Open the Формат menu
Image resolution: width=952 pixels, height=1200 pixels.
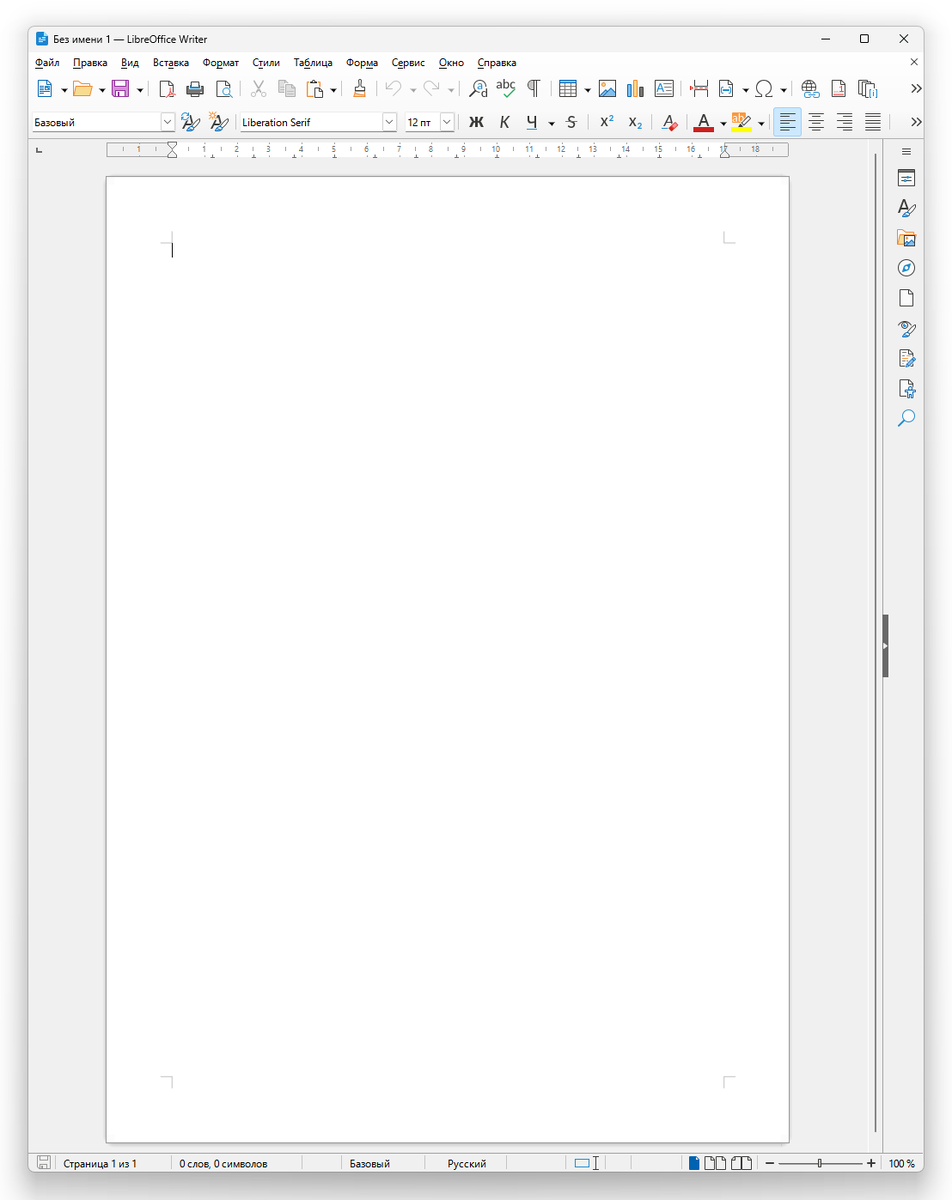tap(221, 62)
